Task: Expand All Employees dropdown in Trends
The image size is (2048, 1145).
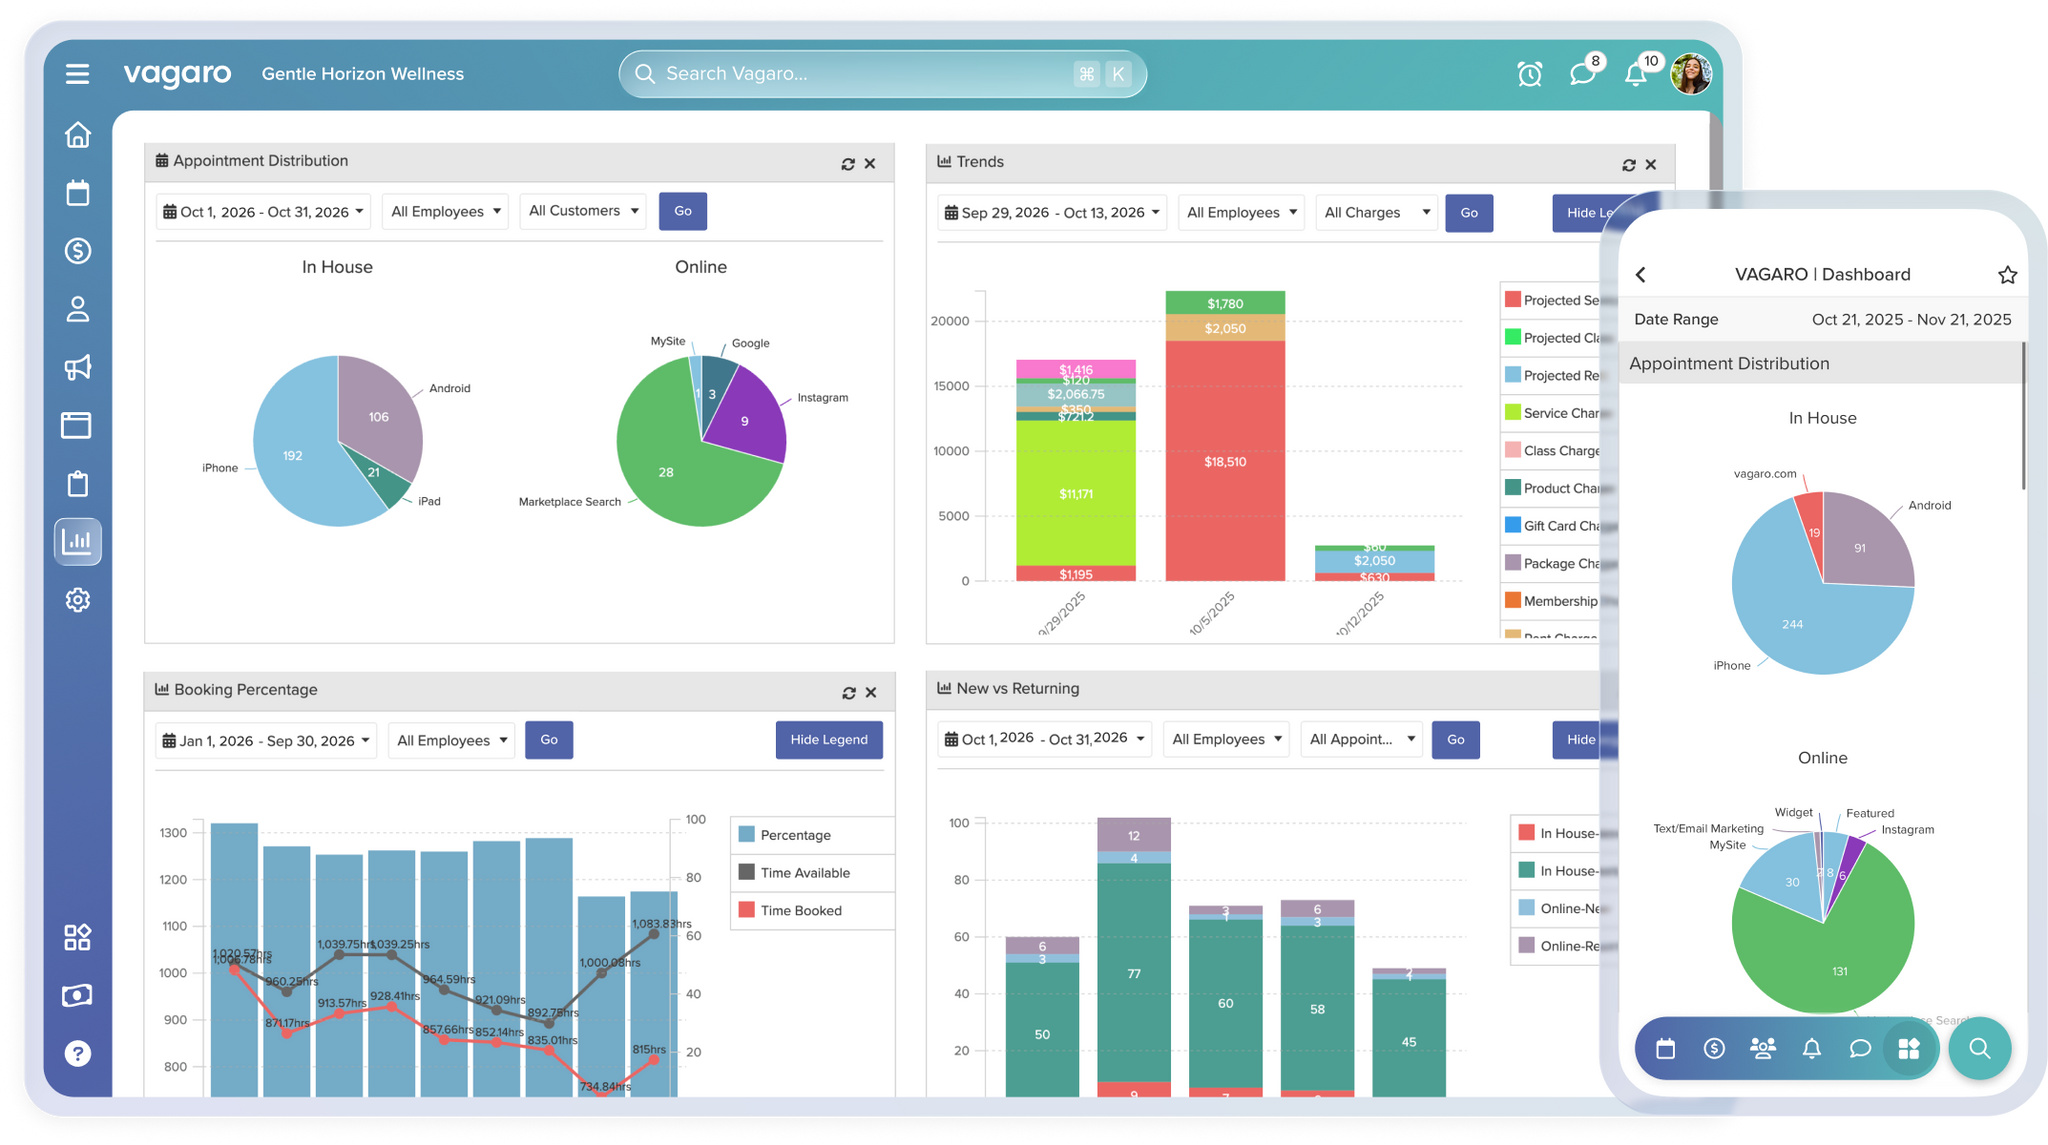Action: click(1241, 213)
